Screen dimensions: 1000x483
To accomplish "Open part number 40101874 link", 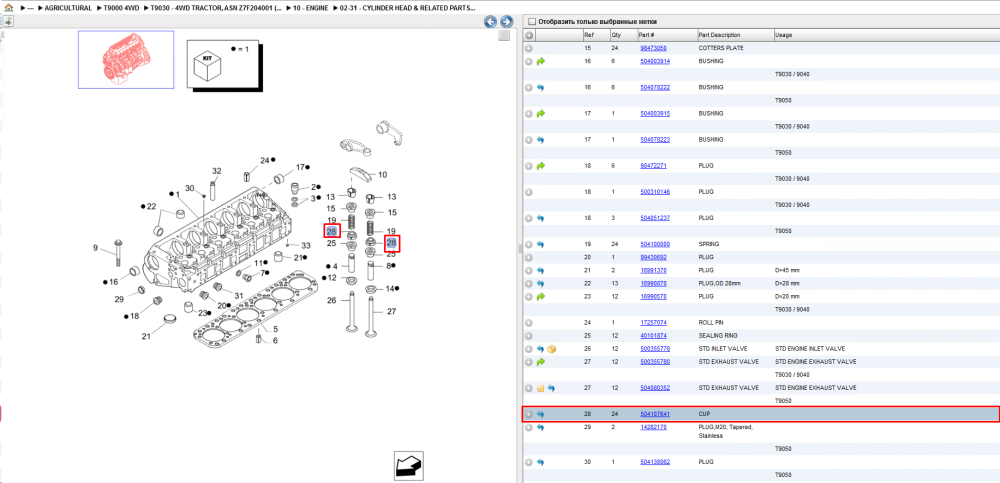I will pyautogui.click(x=653, y=336).
